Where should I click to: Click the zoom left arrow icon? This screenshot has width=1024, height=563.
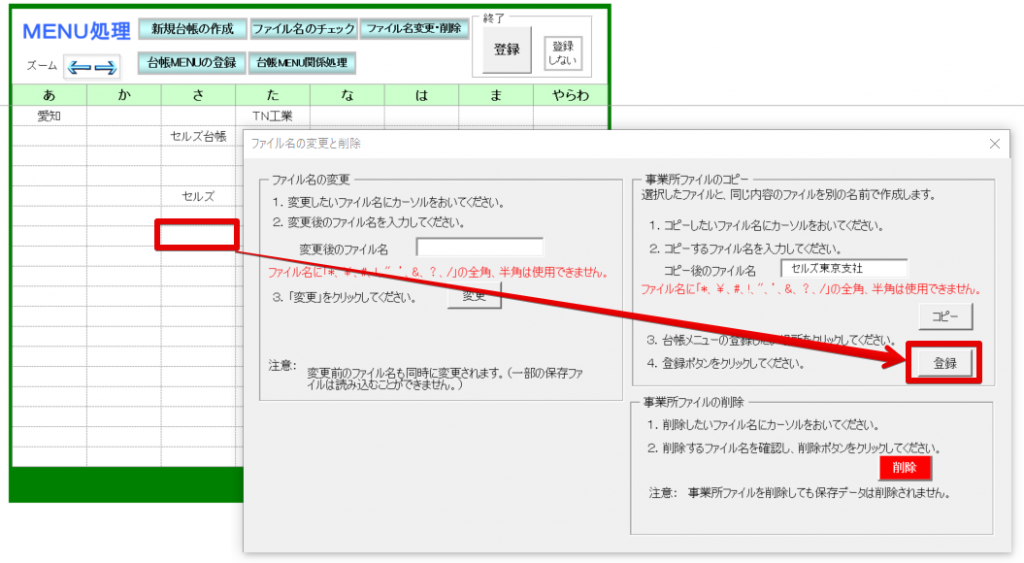(79, 67)
